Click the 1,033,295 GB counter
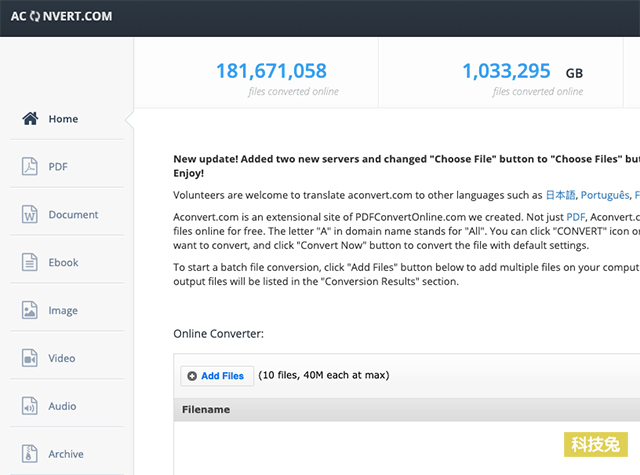 click(x=506, y=71)
